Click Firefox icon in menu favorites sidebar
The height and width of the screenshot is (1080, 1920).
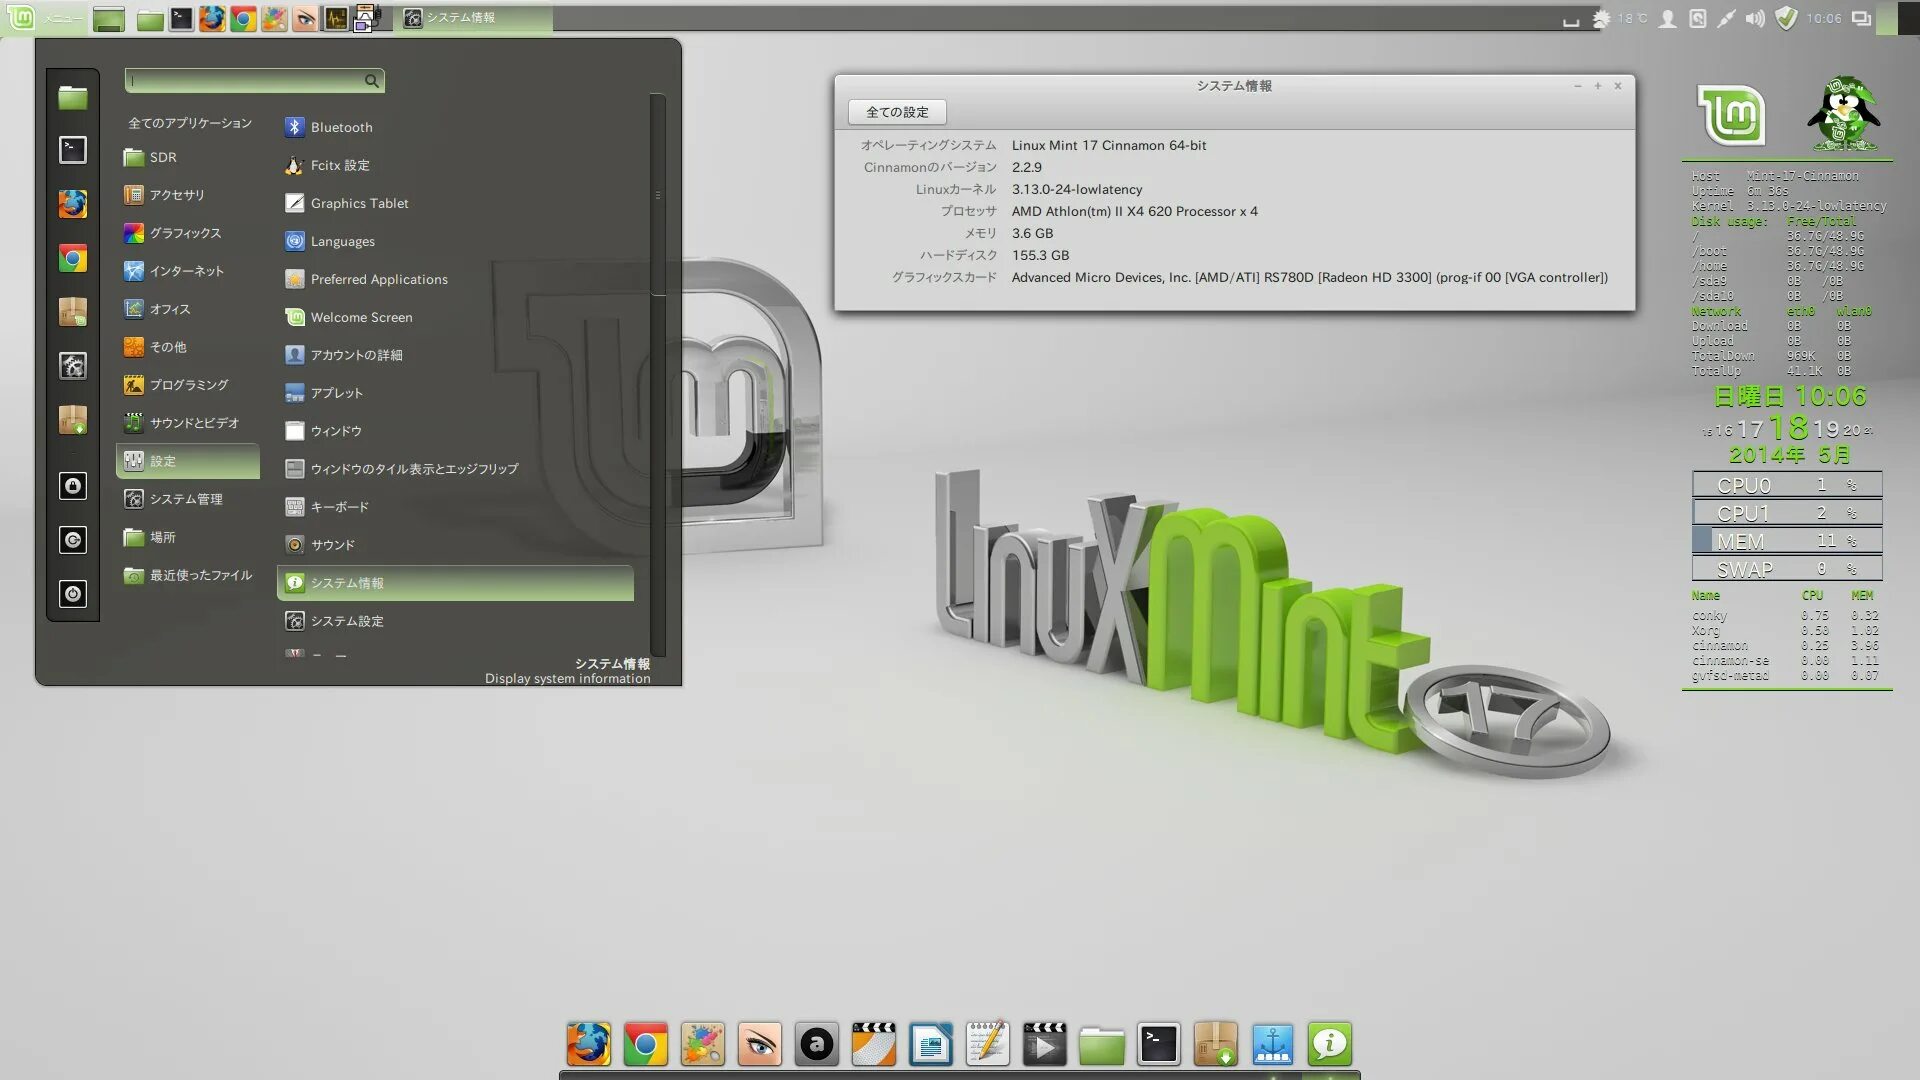[72, 204]
